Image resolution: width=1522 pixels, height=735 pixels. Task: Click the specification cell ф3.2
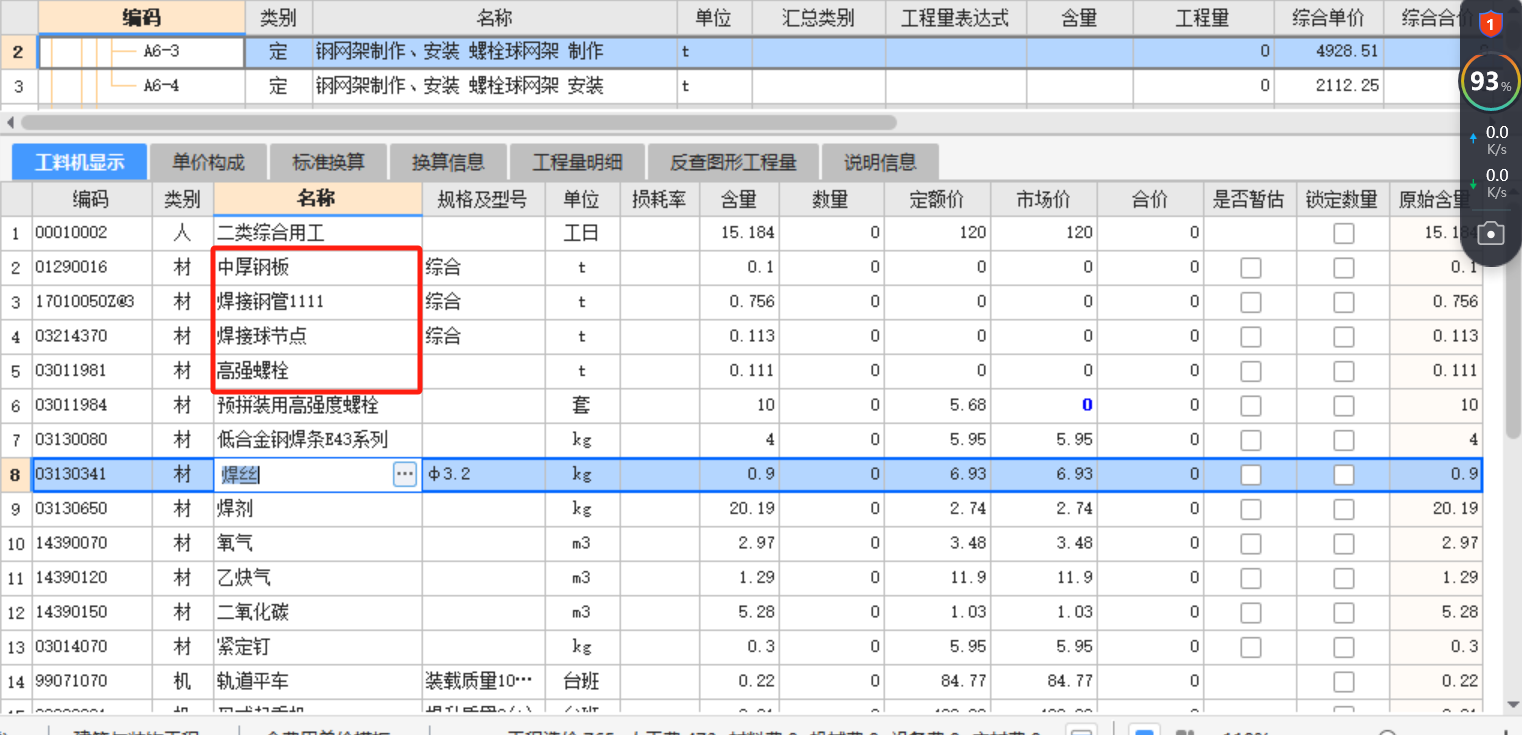(483, 475)
